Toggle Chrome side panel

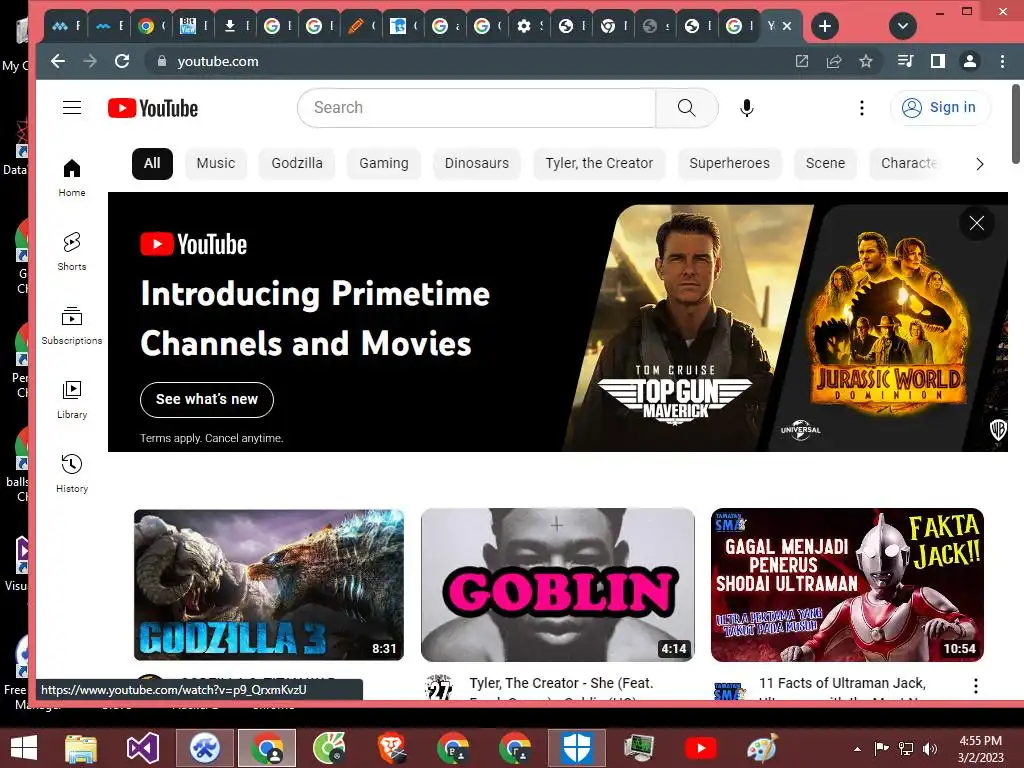(x=938, y=61)
